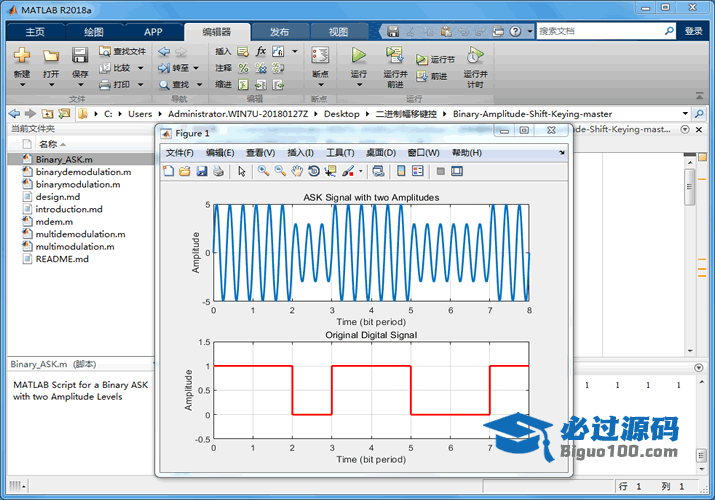The image size is (715, 500).
Task: Toggle Brush data tool
Action: (x=348, y=171)
